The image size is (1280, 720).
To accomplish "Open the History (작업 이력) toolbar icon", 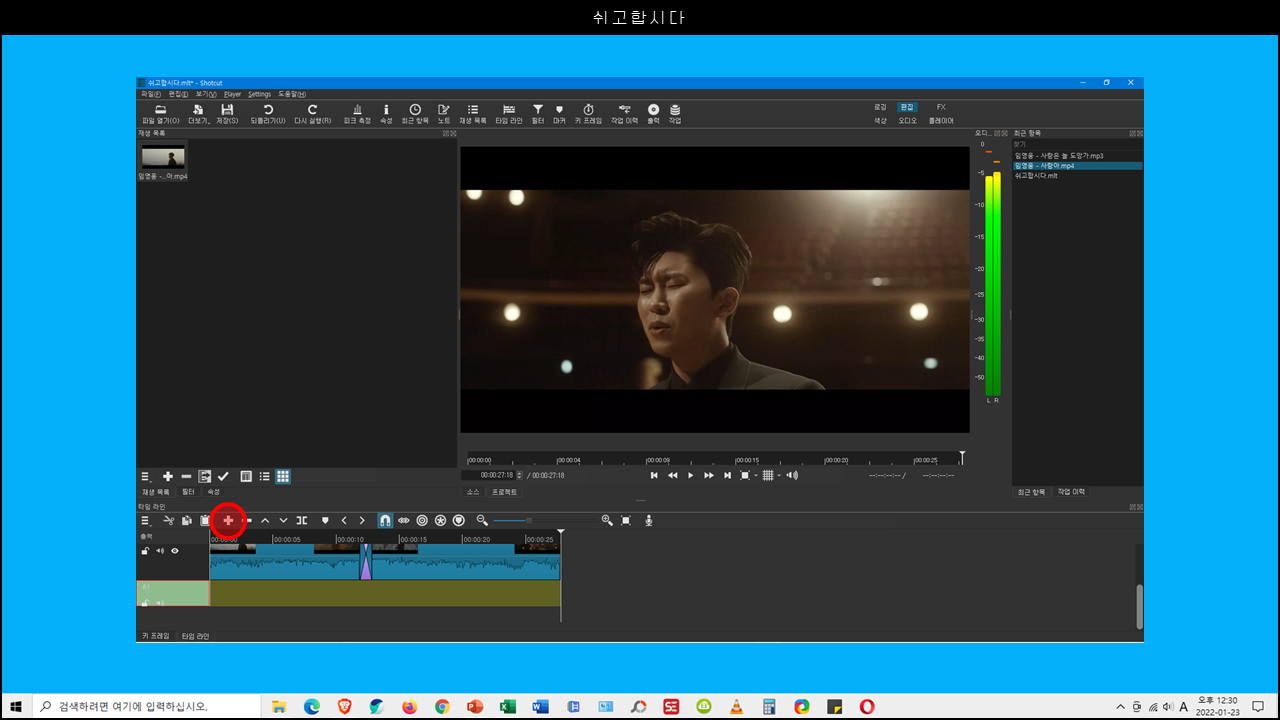I will tap(624, 109).
